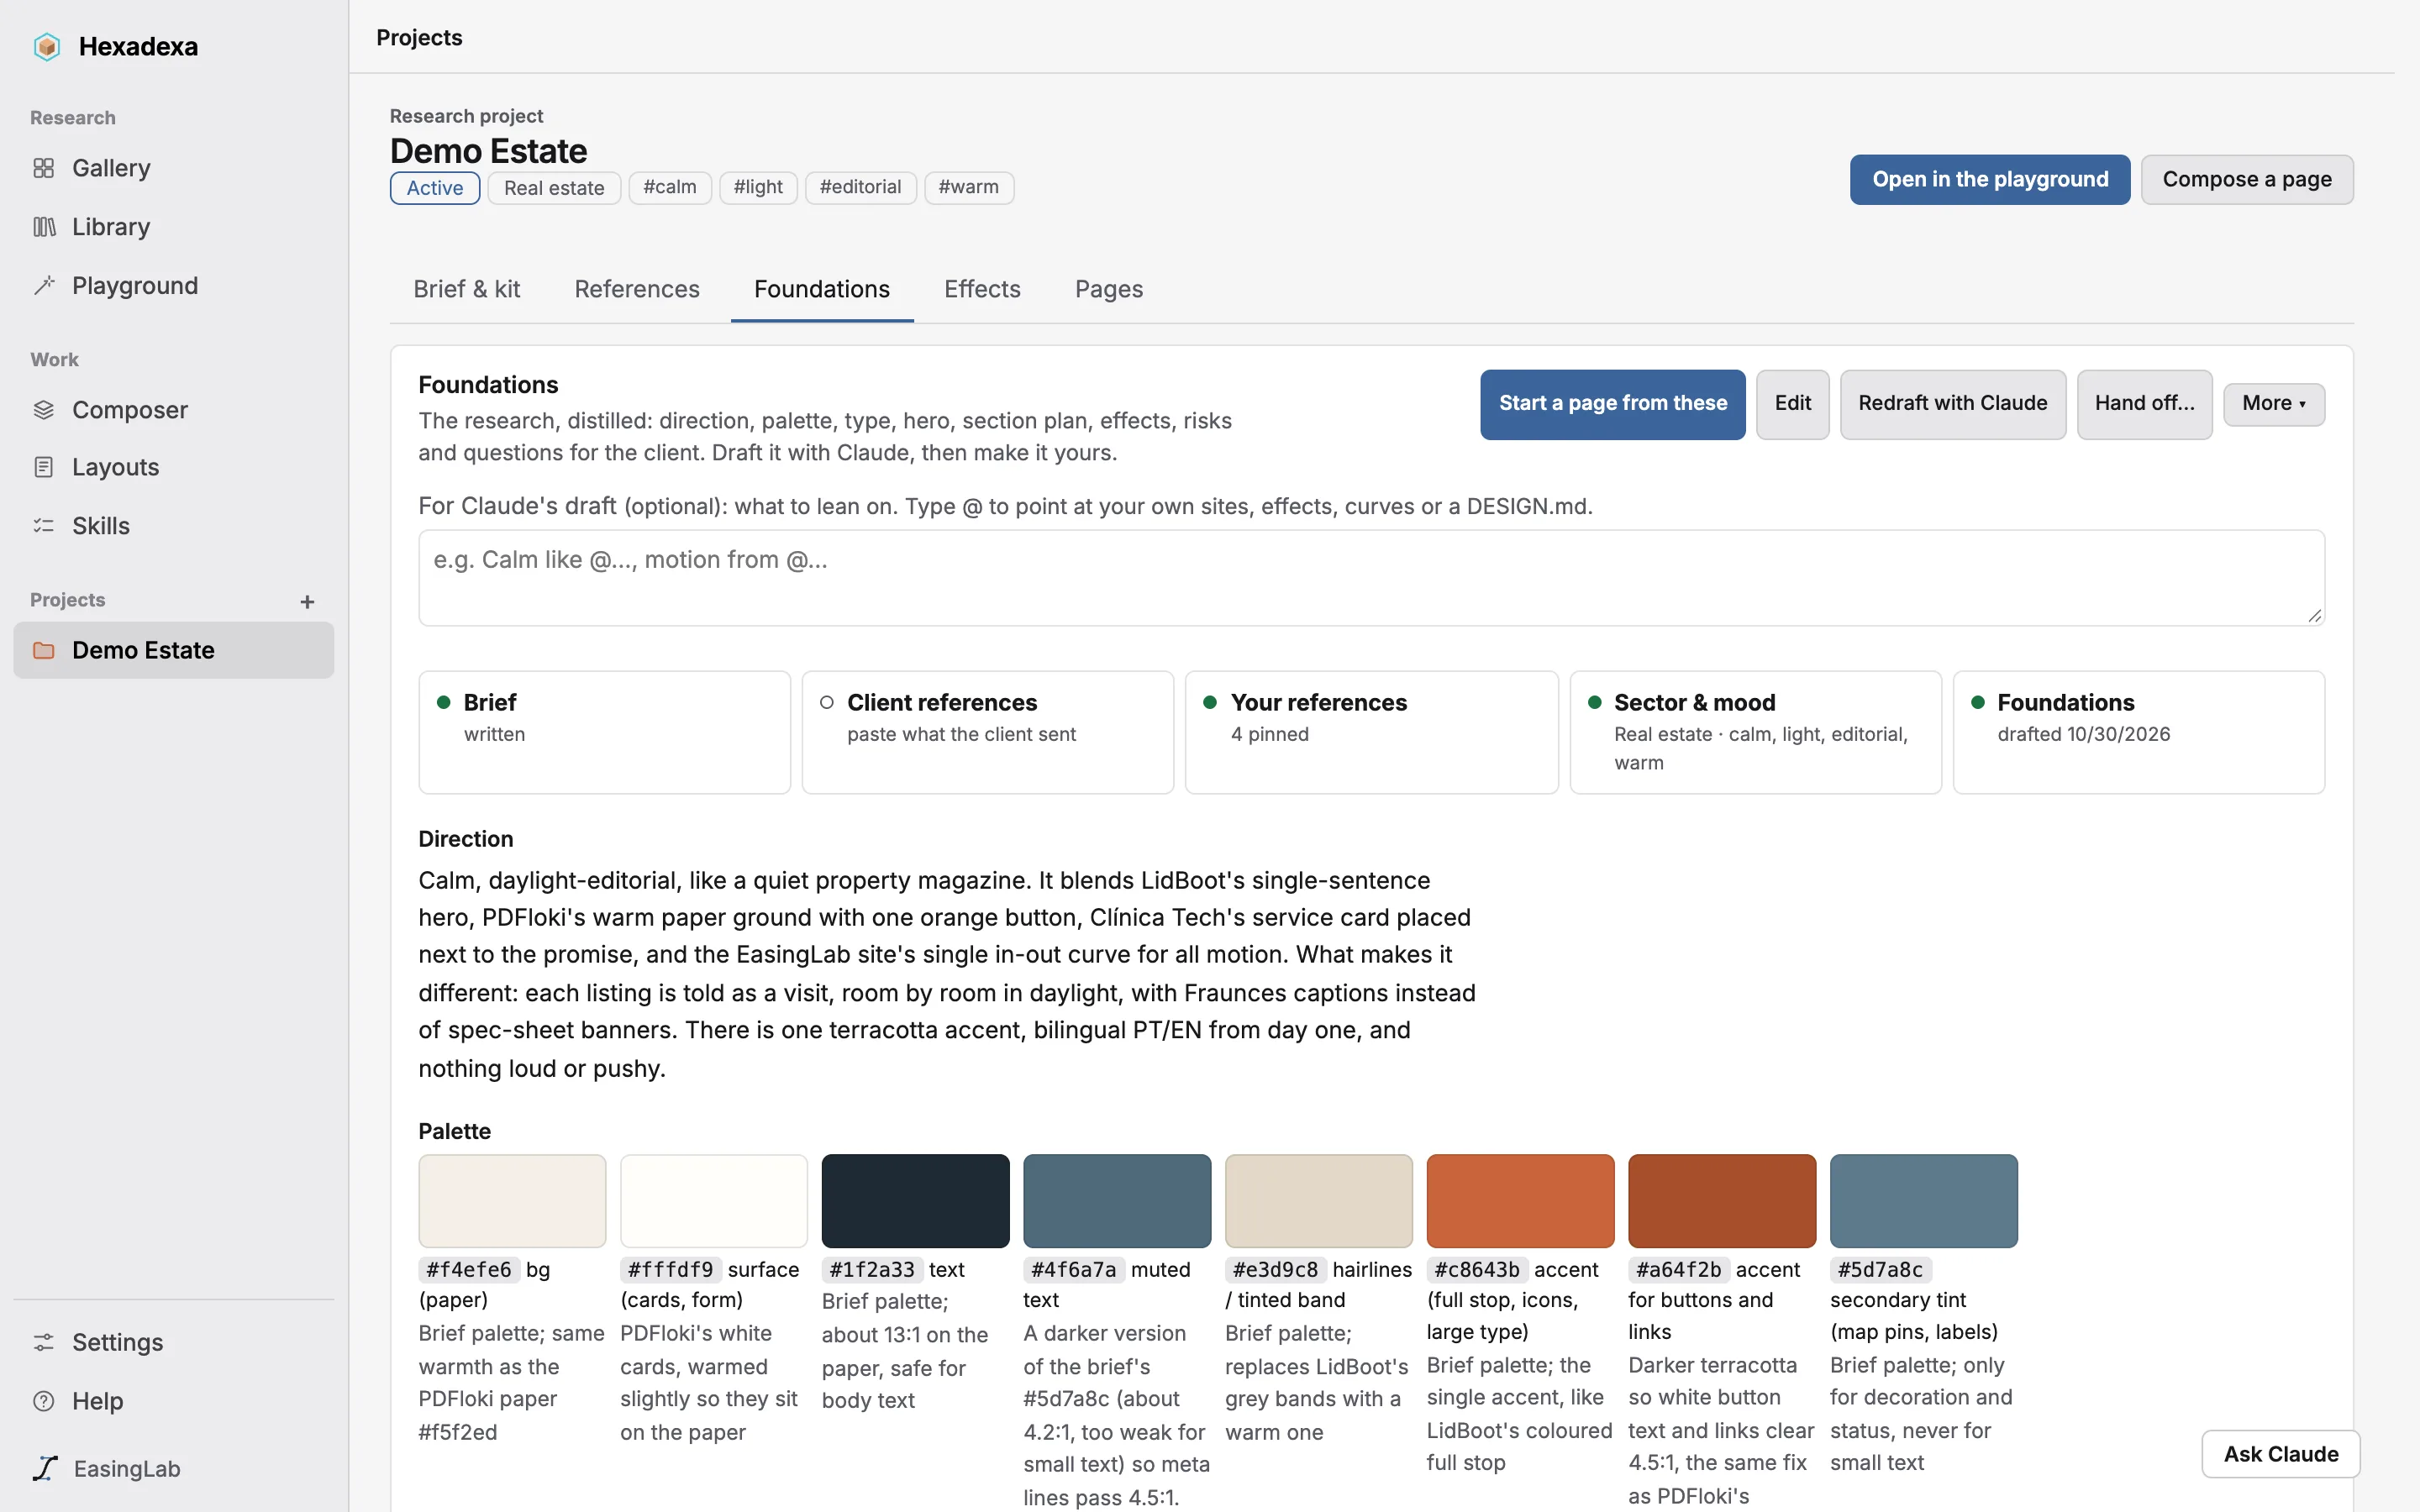
Task: Select the #1f2a33 dark text swatch
Action: pos(915,1201)
